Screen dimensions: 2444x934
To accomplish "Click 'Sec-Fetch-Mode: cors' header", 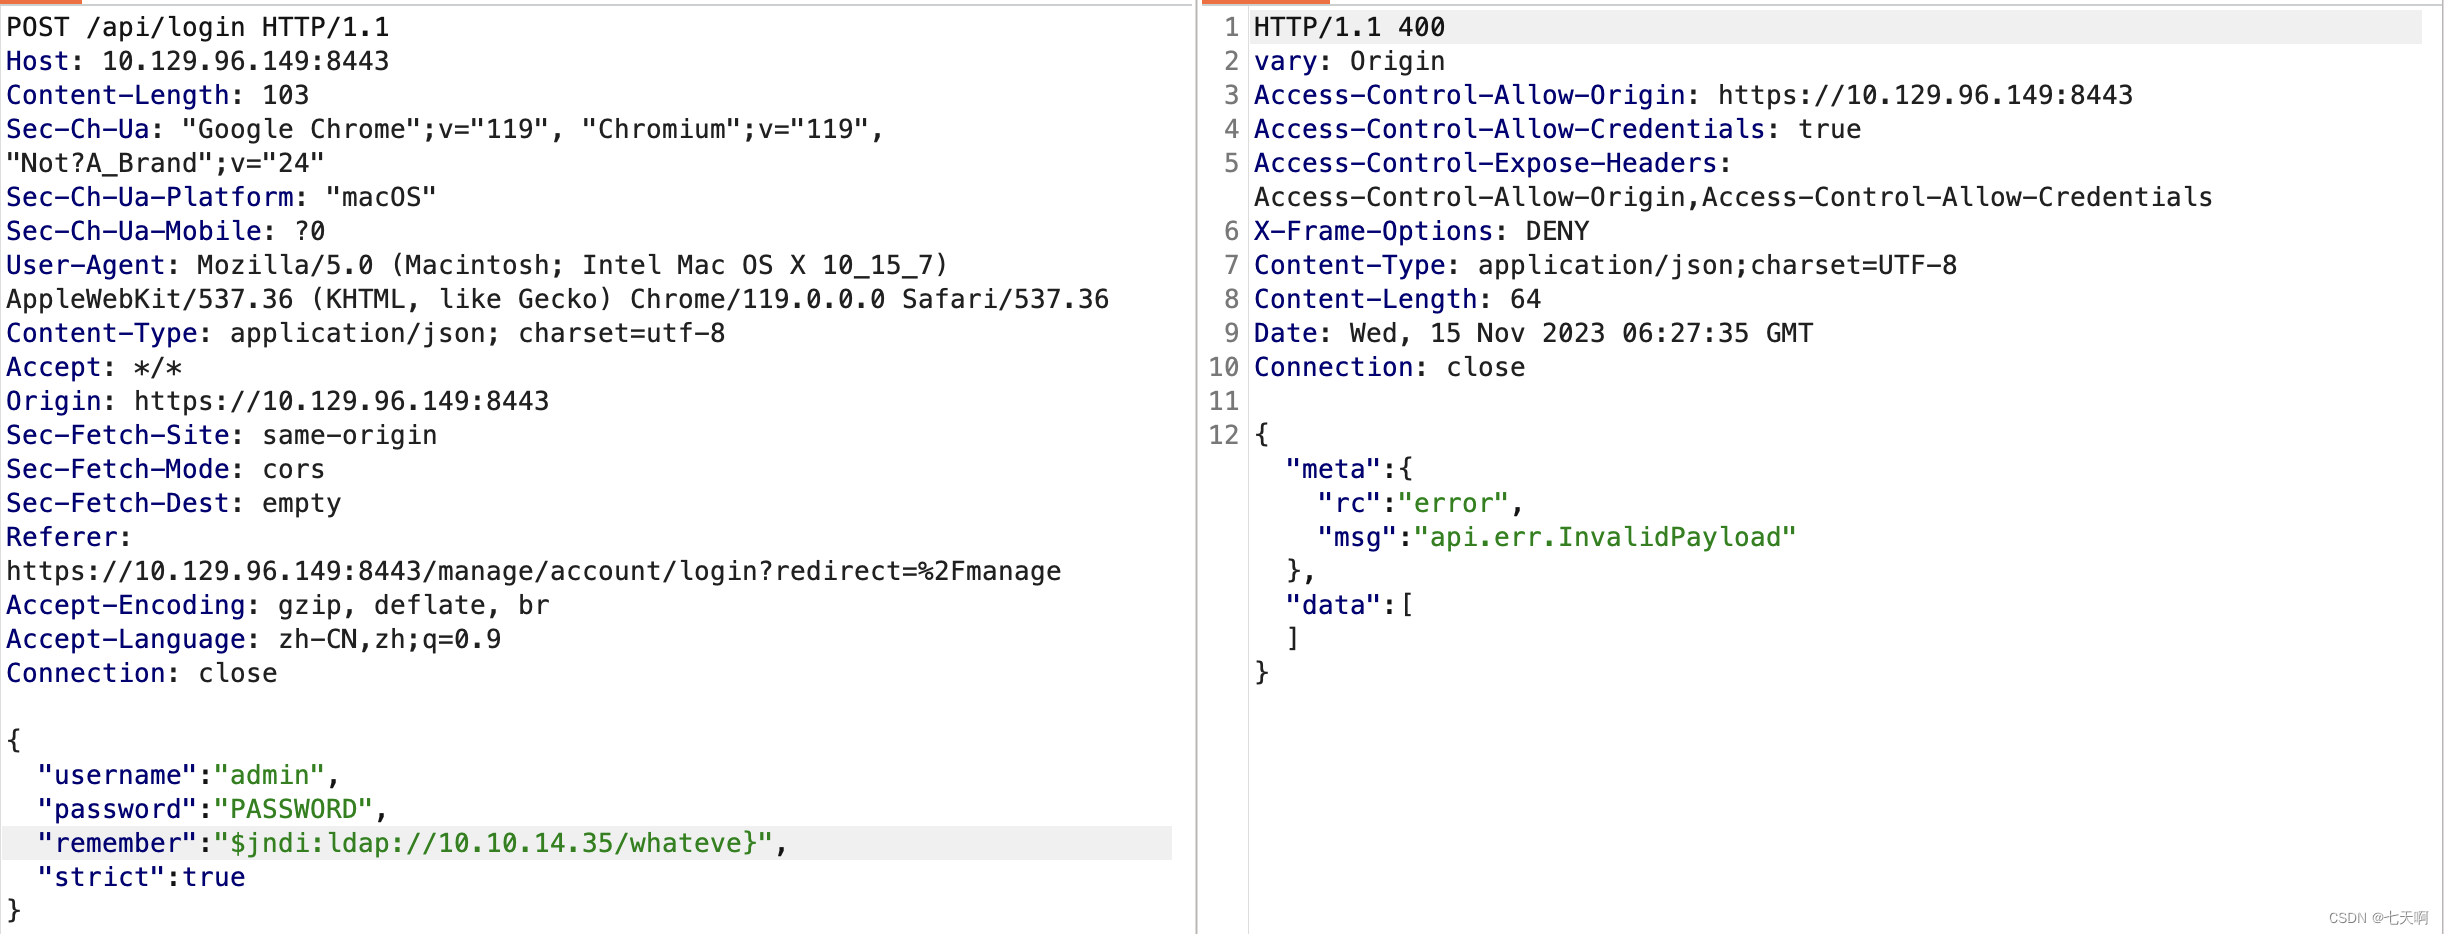I will [x=166, y=469].
